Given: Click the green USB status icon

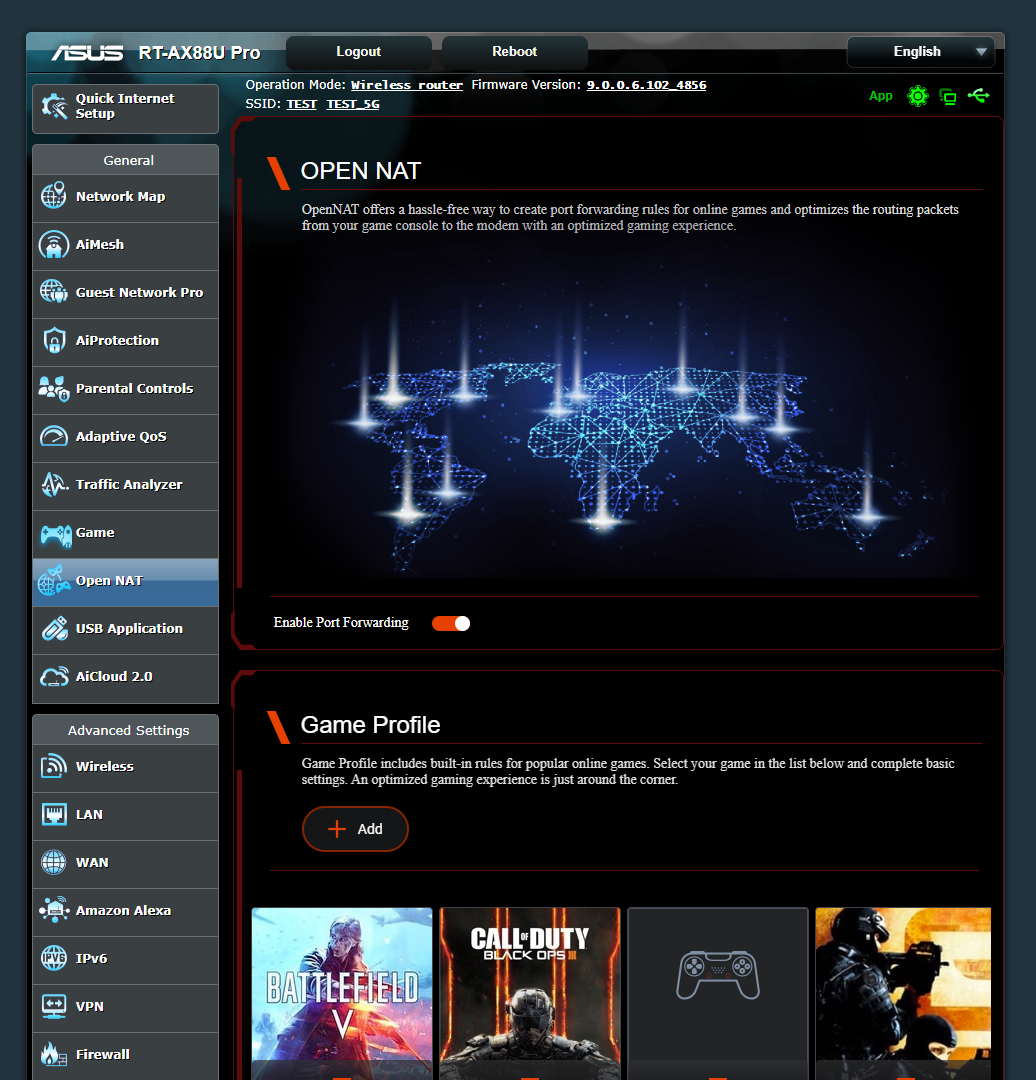Looking at the screenshot, I should pos(979,96).
